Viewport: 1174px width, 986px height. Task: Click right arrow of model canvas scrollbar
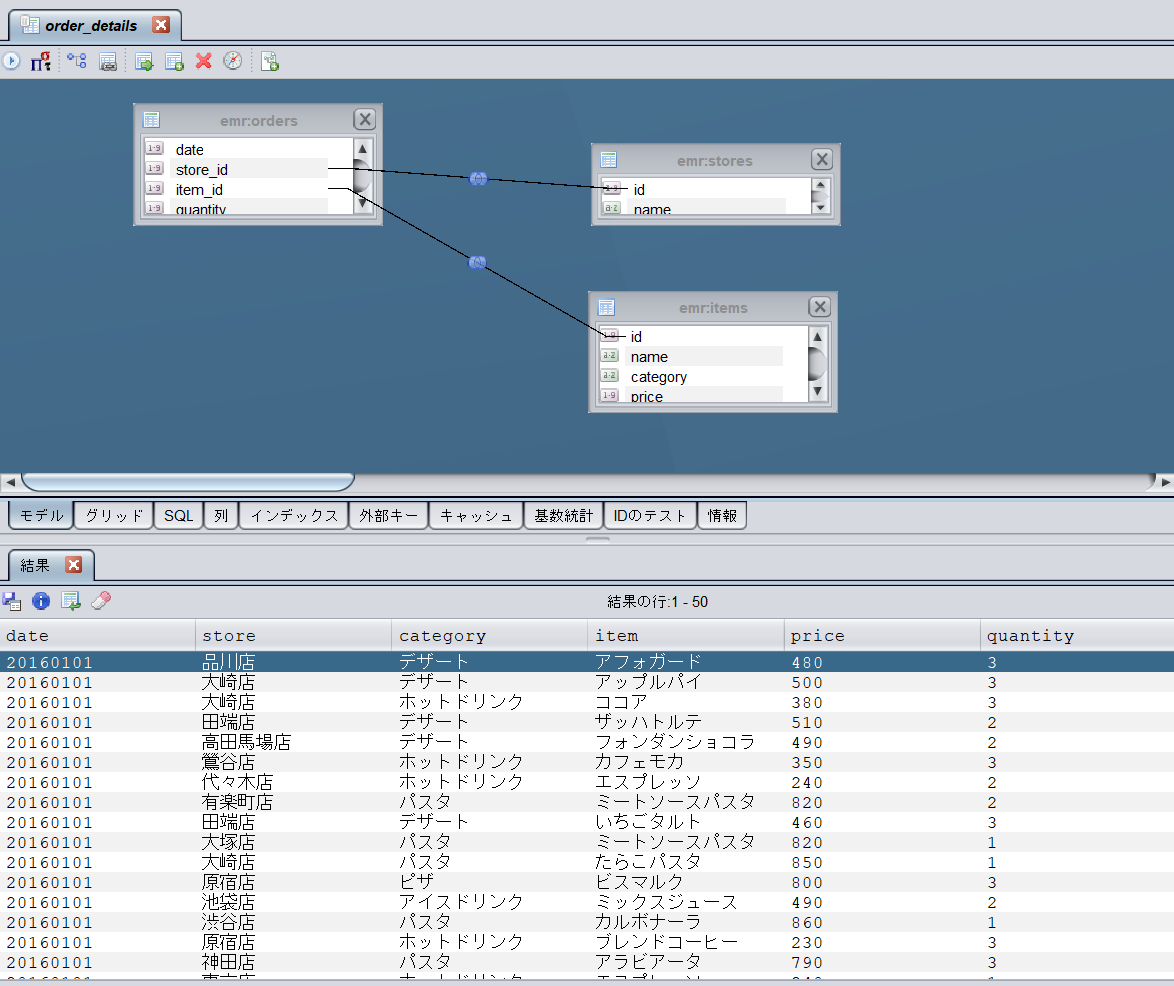pyautogui.click(x=1165, y=482)
